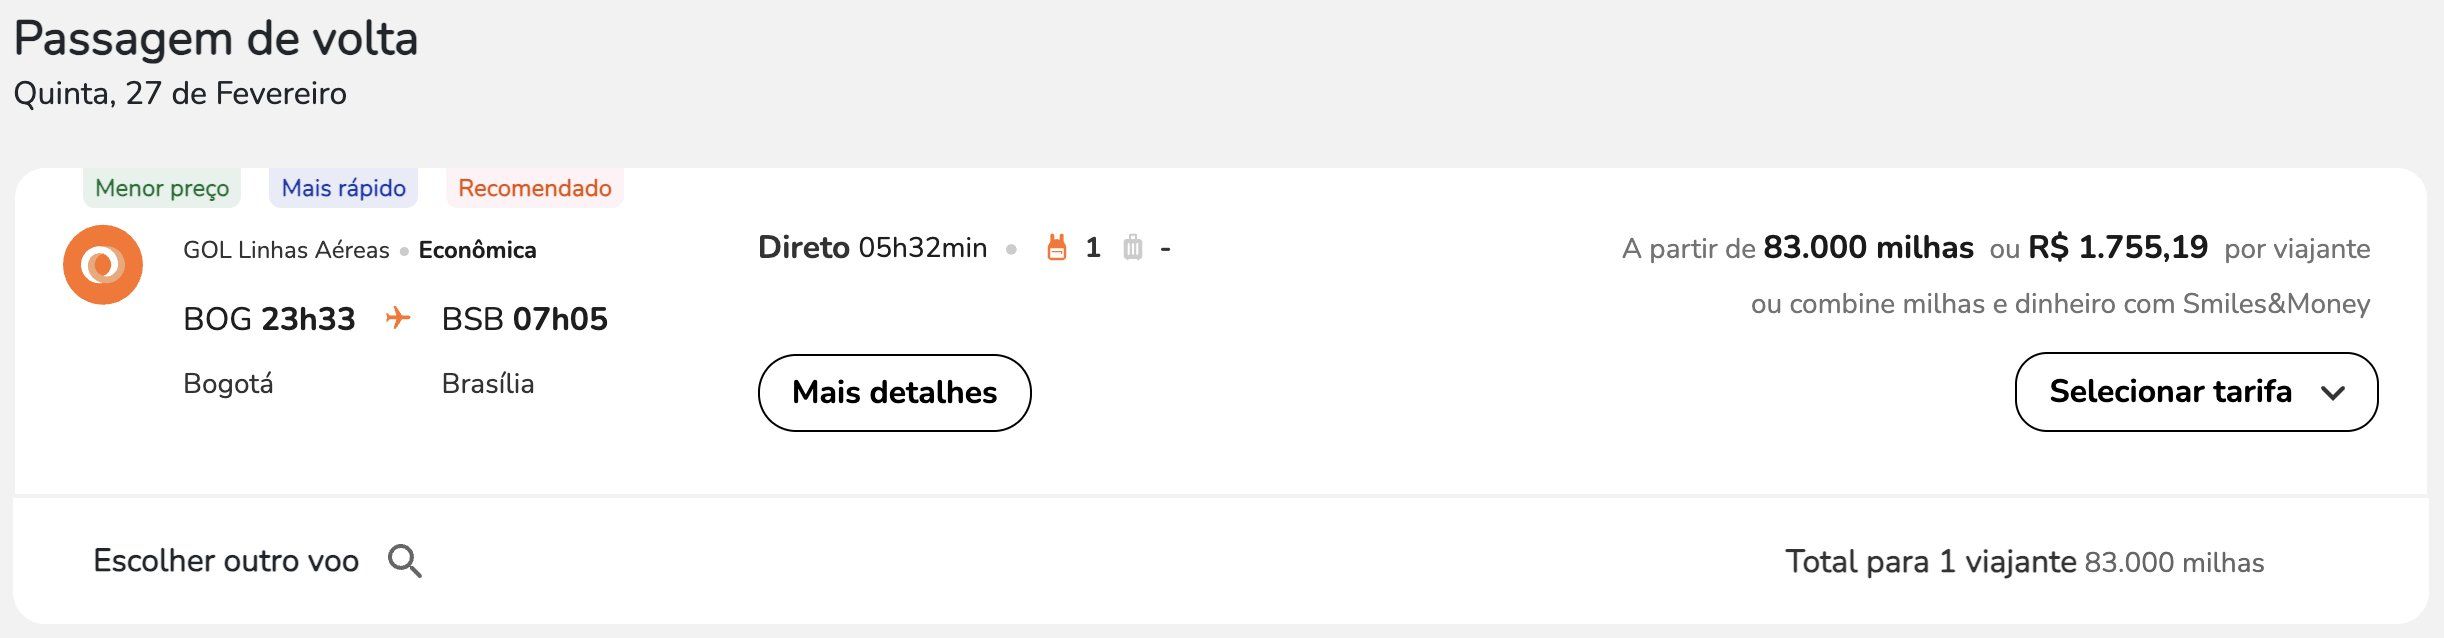
Task: Click the Econômica cabin class label
Action: (x=477, y=250)
